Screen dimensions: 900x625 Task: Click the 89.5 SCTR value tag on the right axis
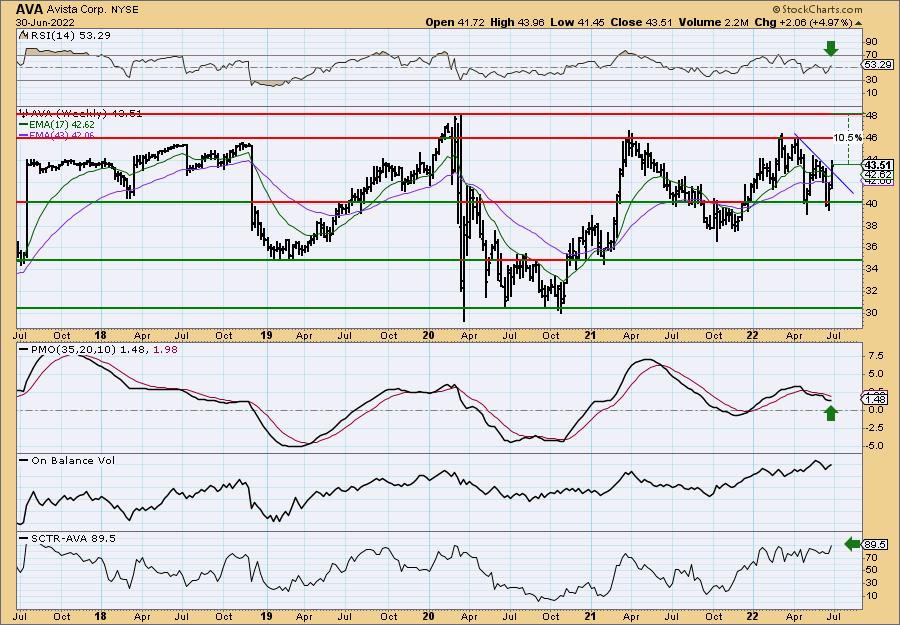coord(875,545)
